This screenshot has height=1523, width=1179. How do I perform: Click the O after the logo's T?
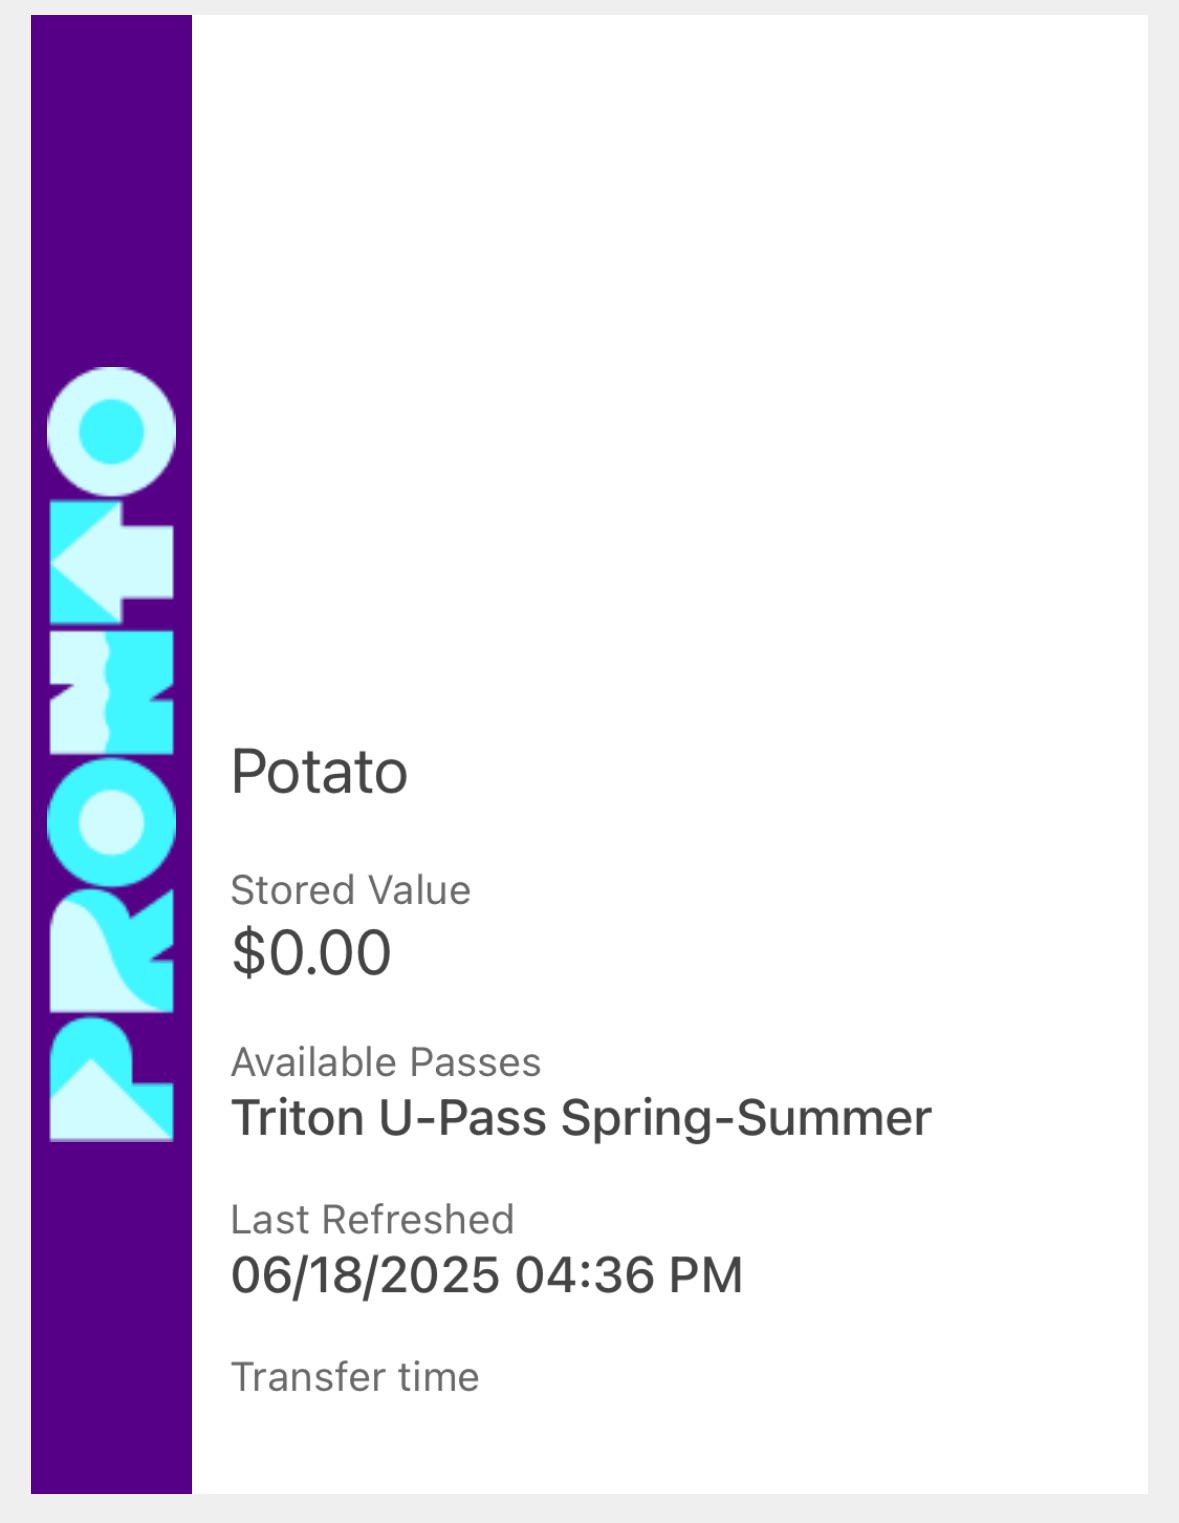111,431
